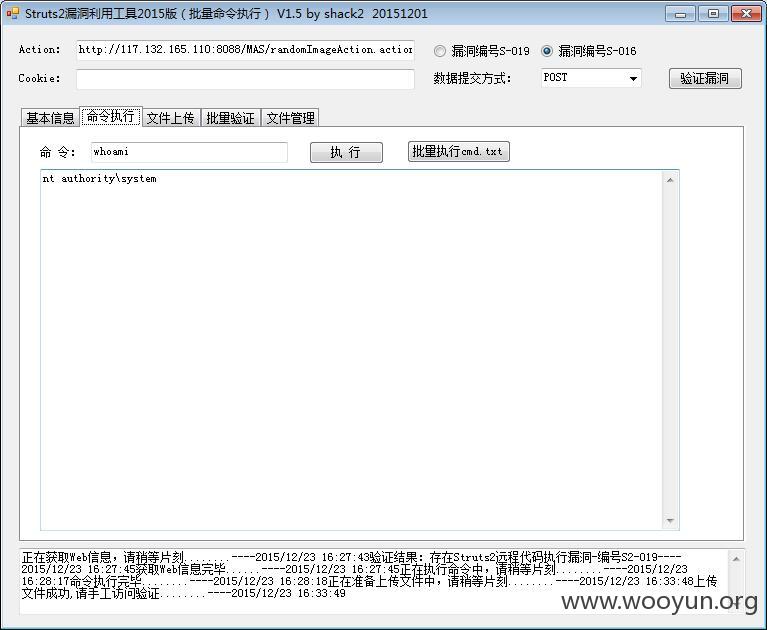Focus the Action URL input field
Image resolution: width=767 pixels, height=630 pixels.
coord(245,50)
